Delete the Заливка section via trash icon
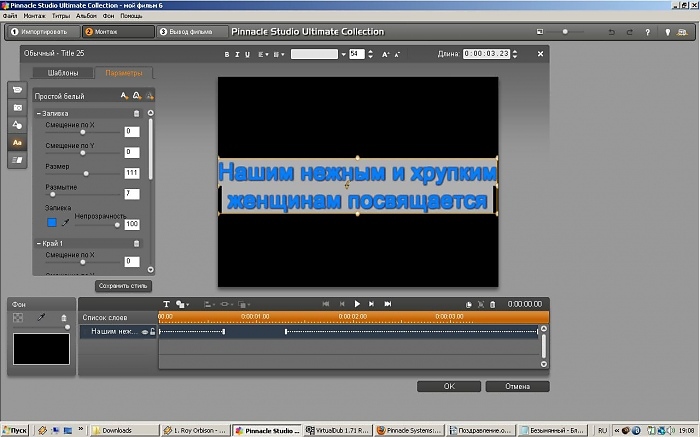Viewport: 700px width, 437px height. (x=137, y=113)
